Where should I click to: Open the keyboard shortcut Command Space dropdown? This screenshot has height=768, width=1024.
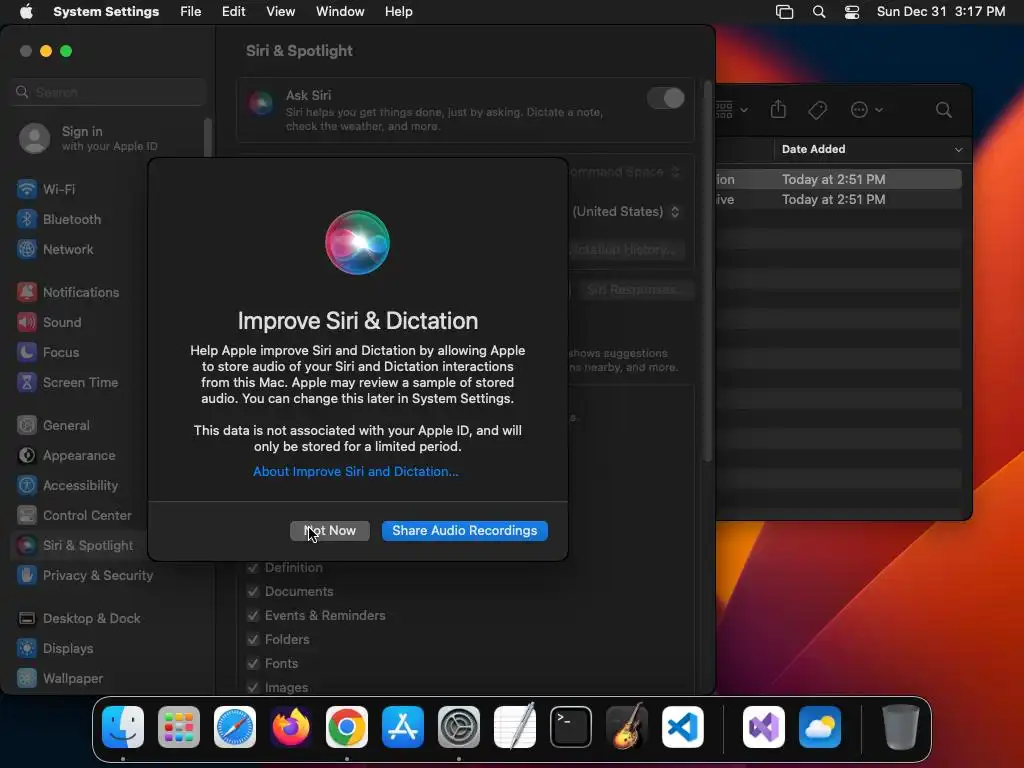[x=626, y=172]
